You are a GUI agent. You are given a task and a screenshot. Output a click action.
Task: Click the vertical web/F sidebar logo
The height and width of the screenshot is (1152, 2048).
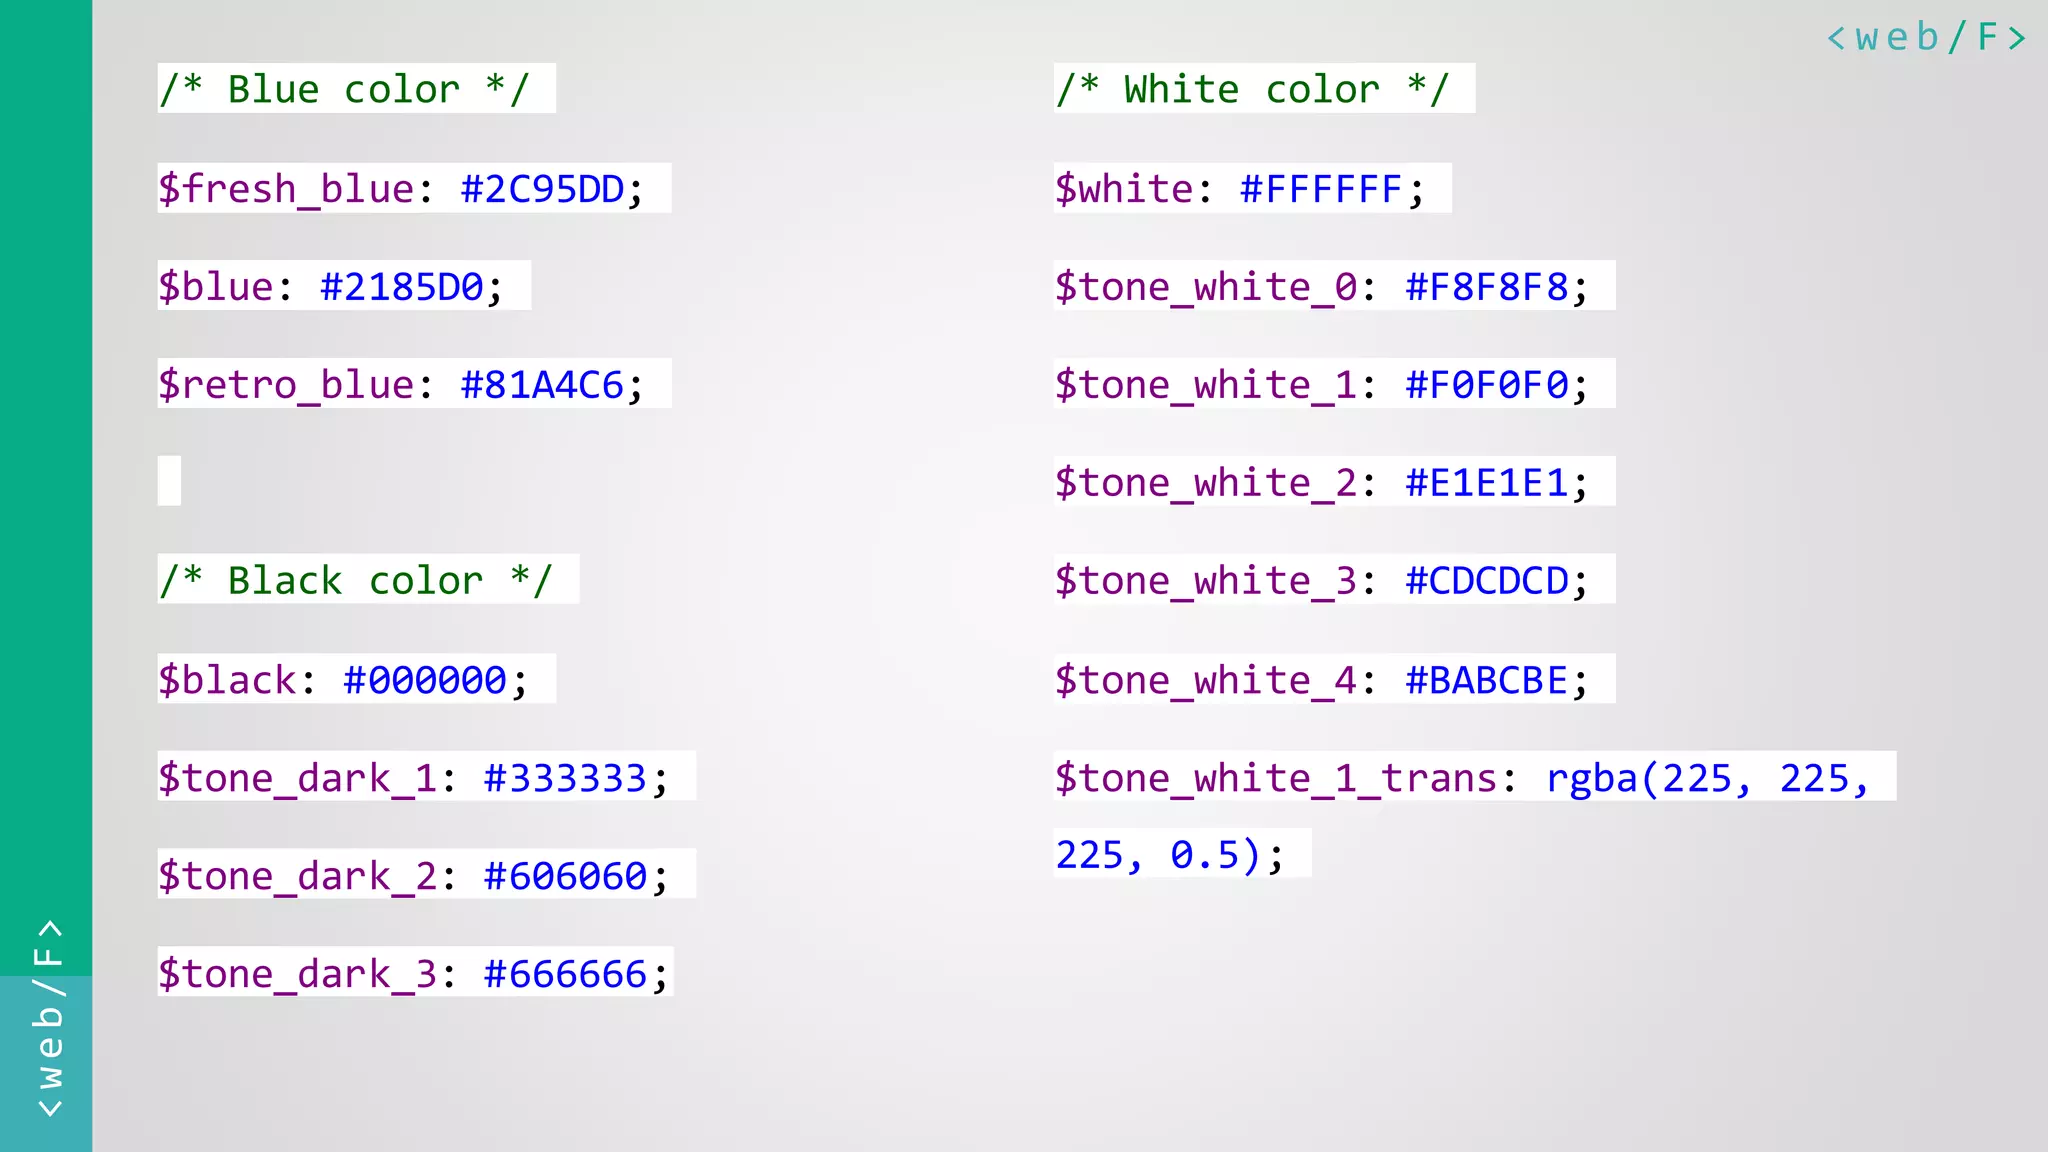click(48, 1018)
